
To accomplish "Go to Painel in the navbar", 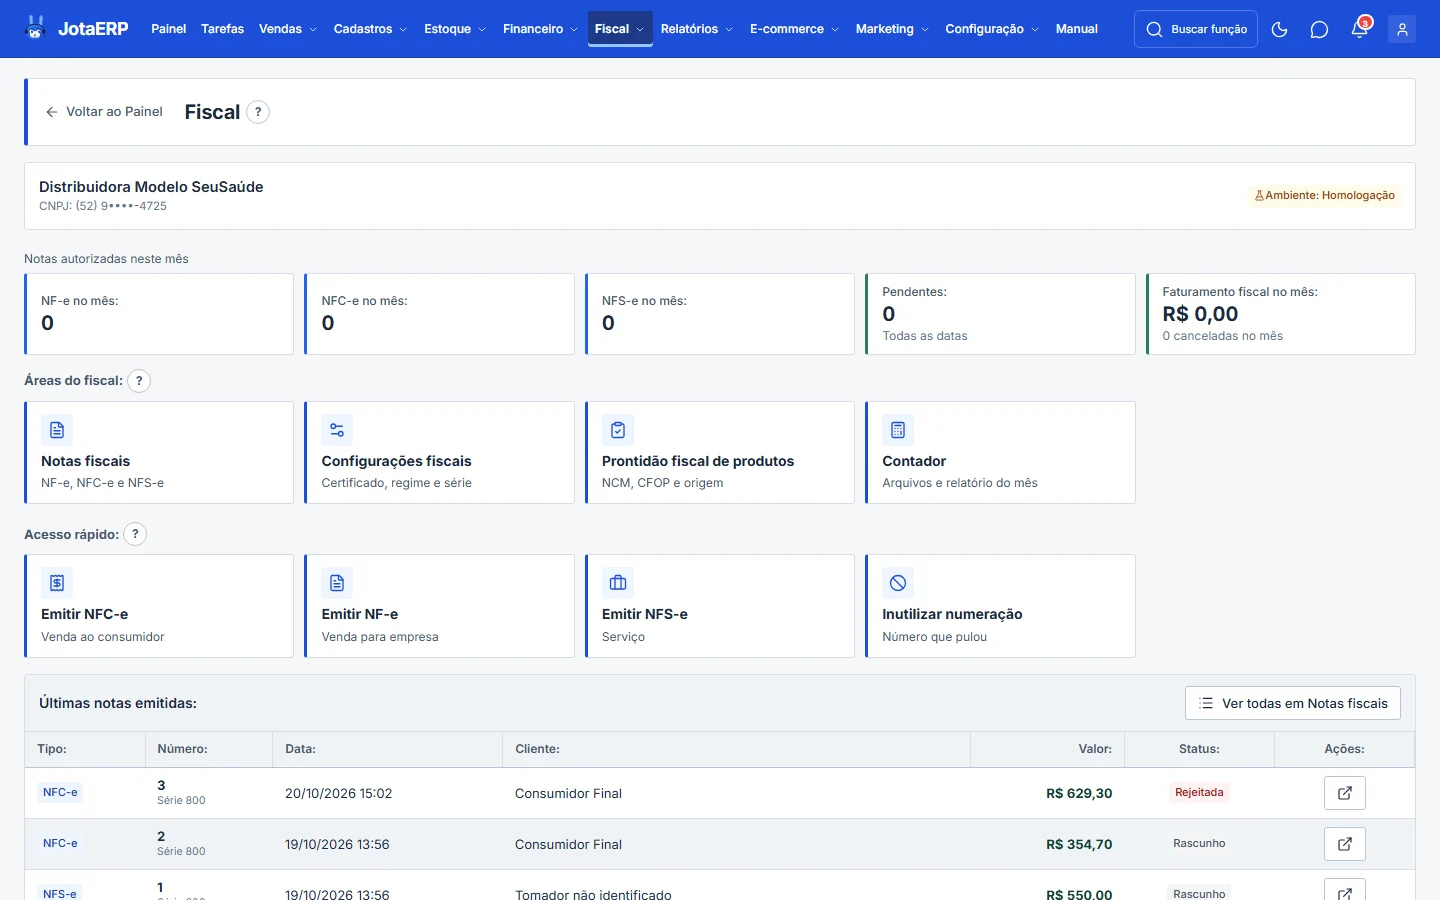I will pos(168,29).
